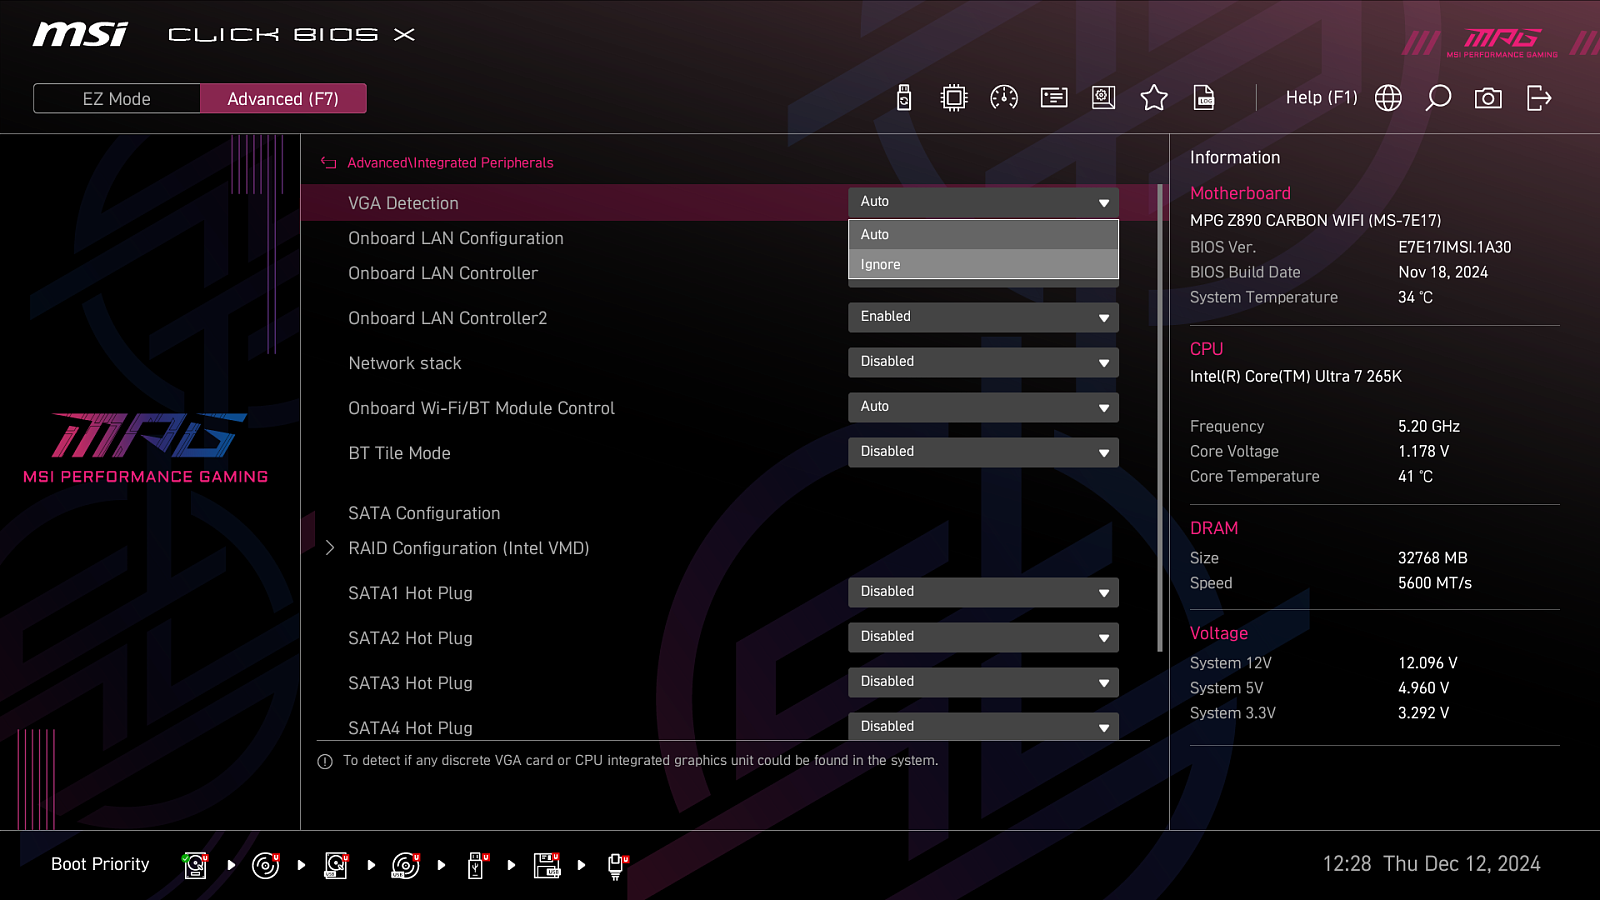Click System 12V voltage 12.096 V value
Image resolution: width=1600 pixels, height=900 pixels.
pos(1427,663)
